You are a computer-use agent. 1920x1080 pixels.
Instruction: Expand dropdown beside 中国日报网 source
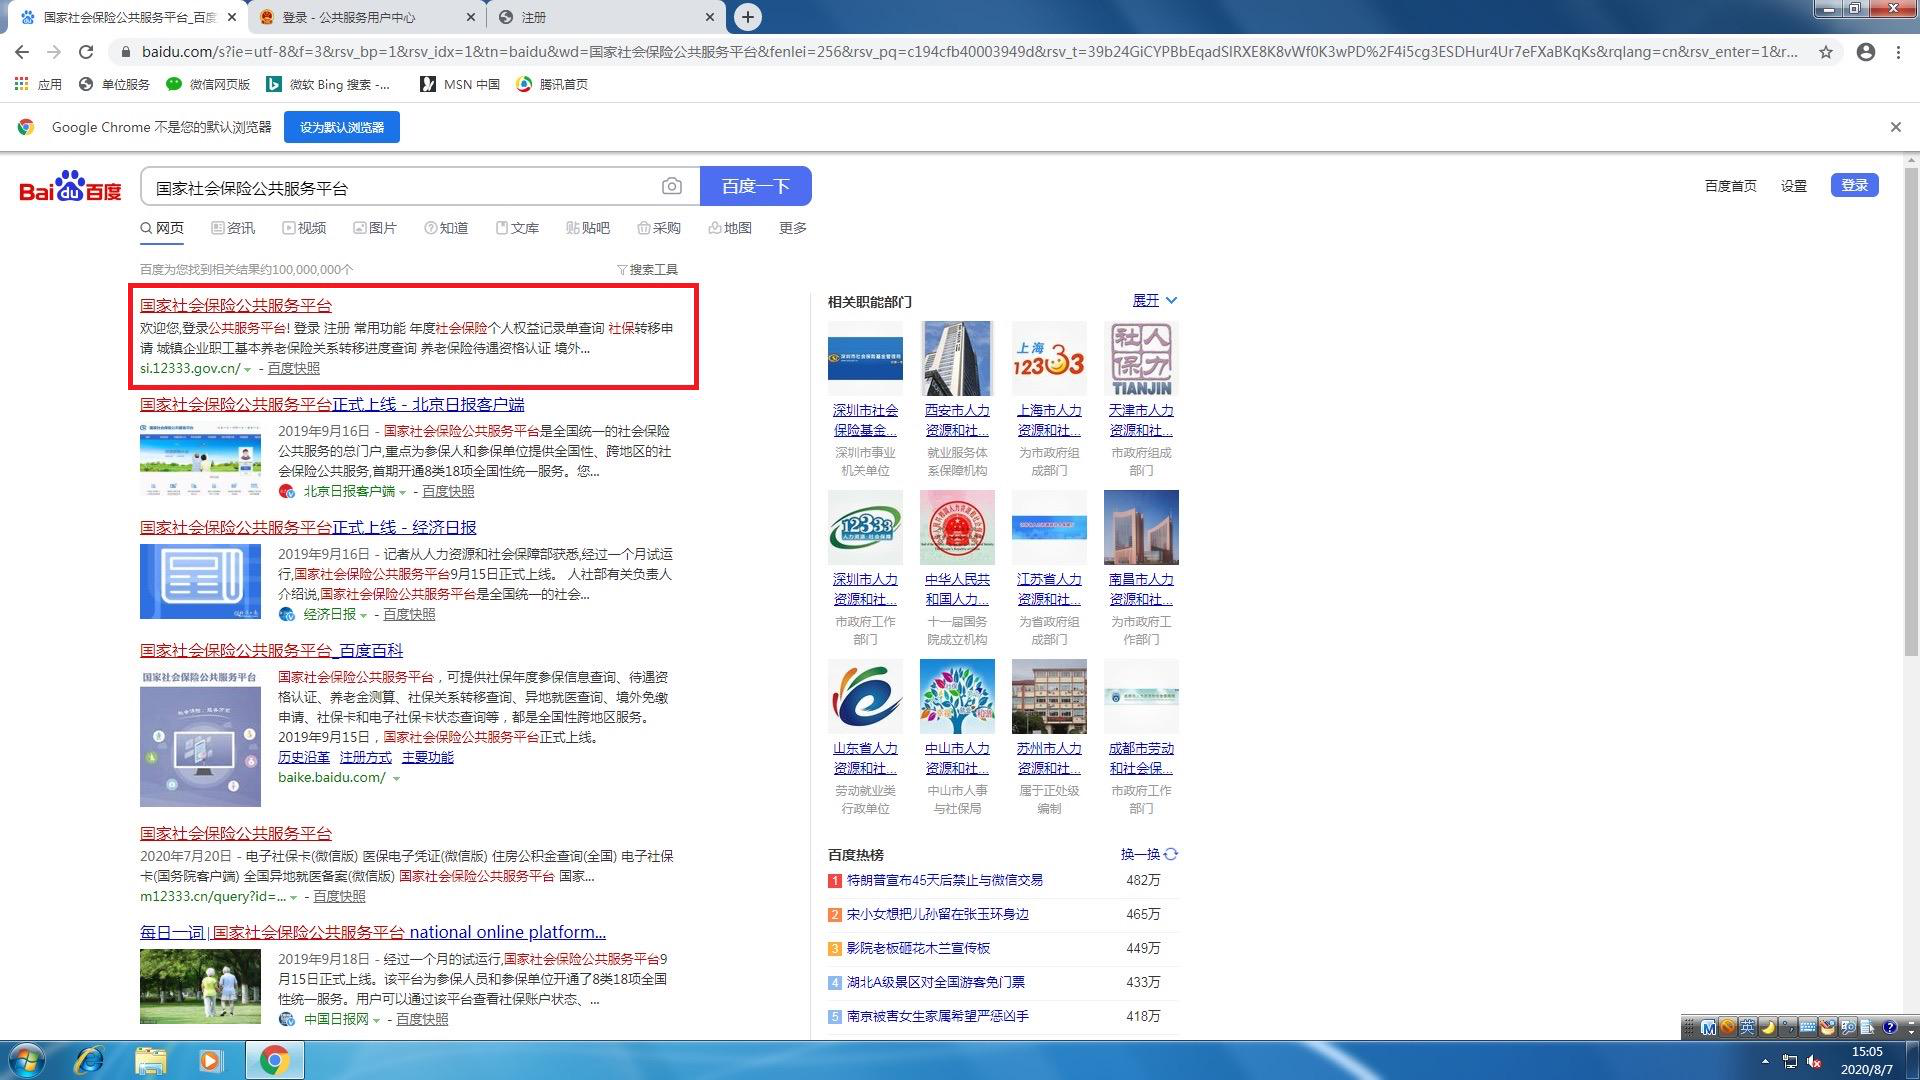[x=377, y=1020]
